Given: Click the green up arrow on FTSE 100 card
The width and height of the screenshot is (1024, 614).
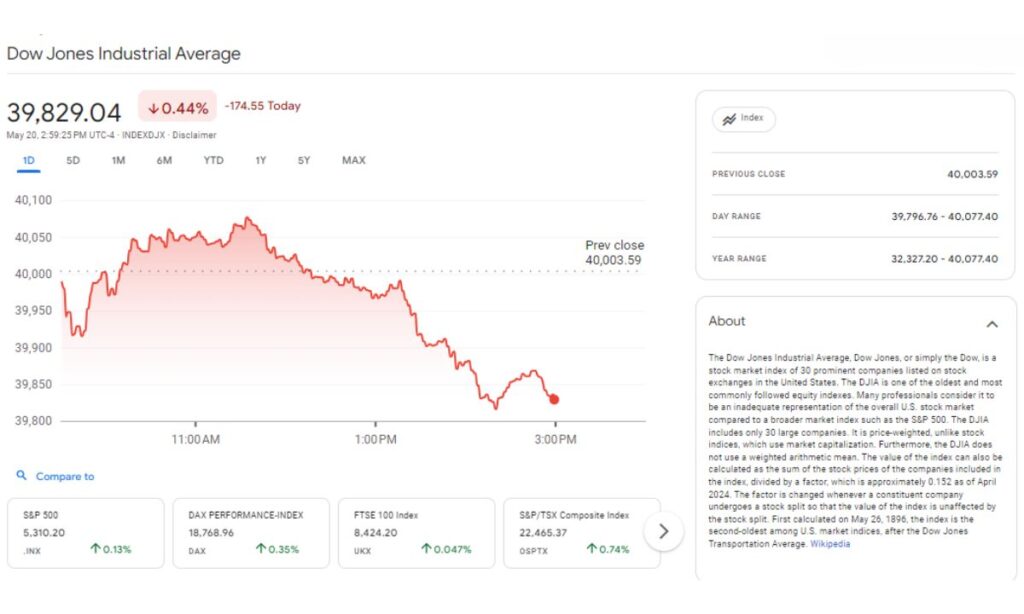Looking at the screenshot, I should point(425,548).
